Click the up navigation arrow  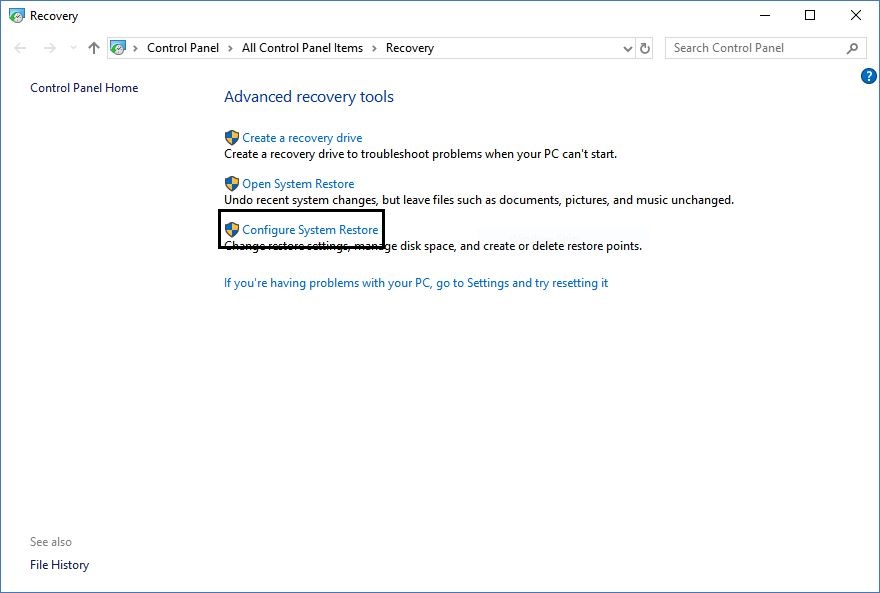[x=93, y=47]
